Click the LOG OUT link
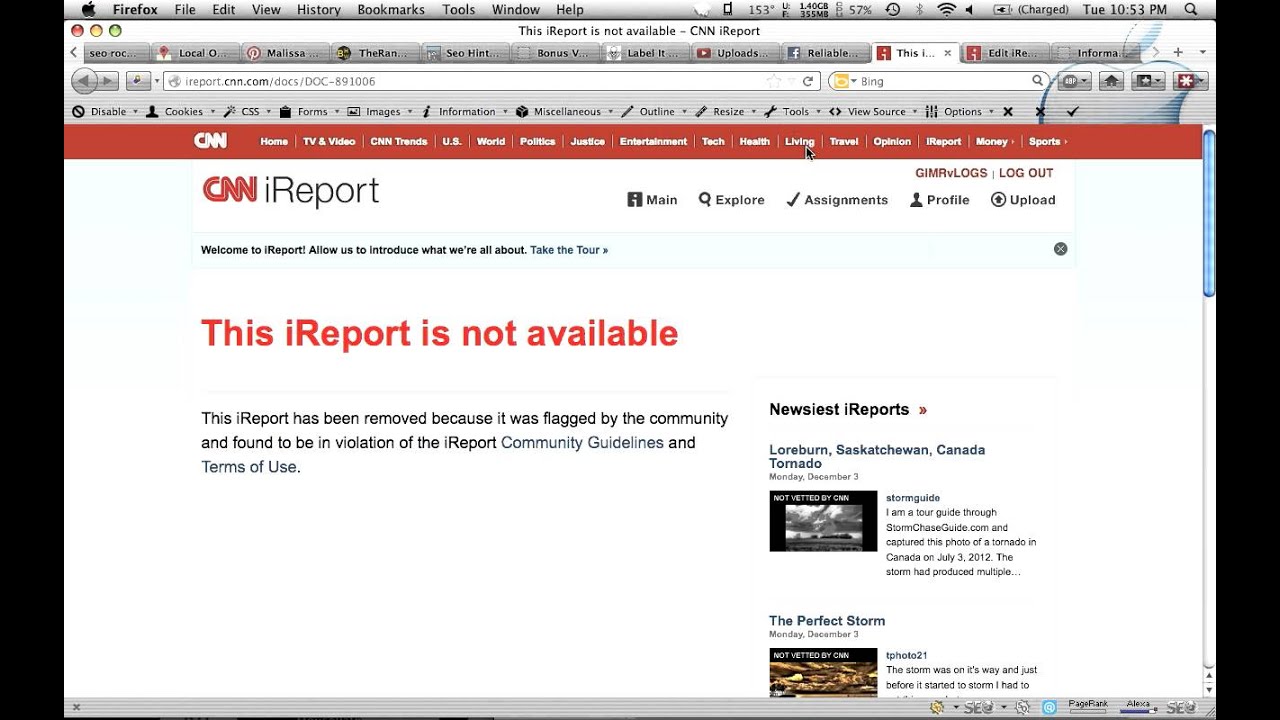The image size is (1280, 720). click(1026, 173)
